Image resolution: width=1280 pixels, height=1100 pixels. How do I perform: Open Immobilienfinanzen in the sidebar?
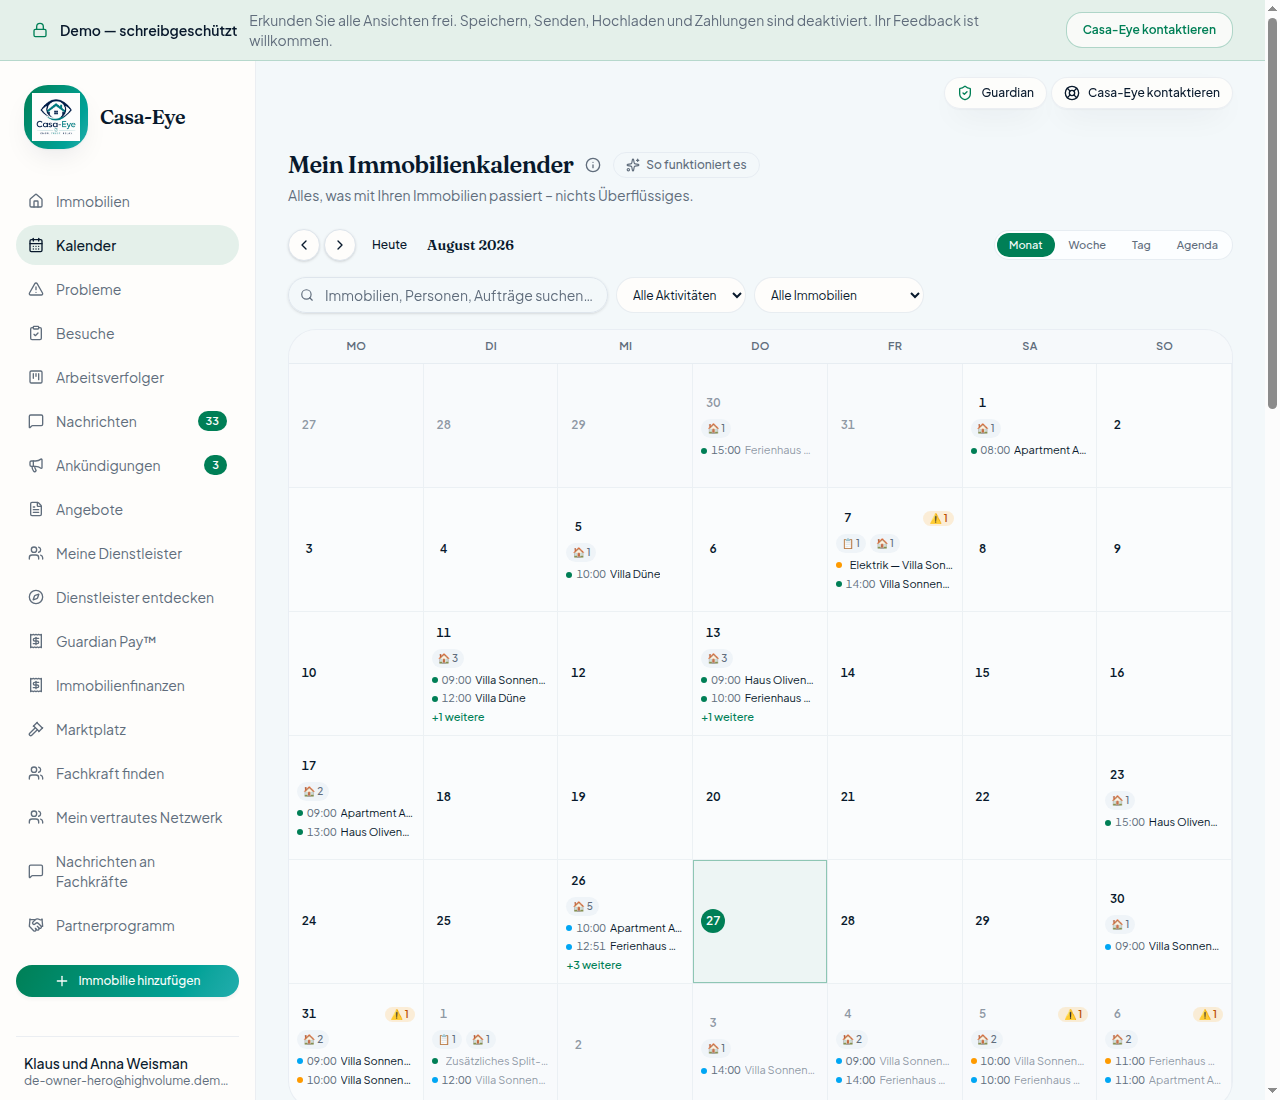click(x=127, y=685)
